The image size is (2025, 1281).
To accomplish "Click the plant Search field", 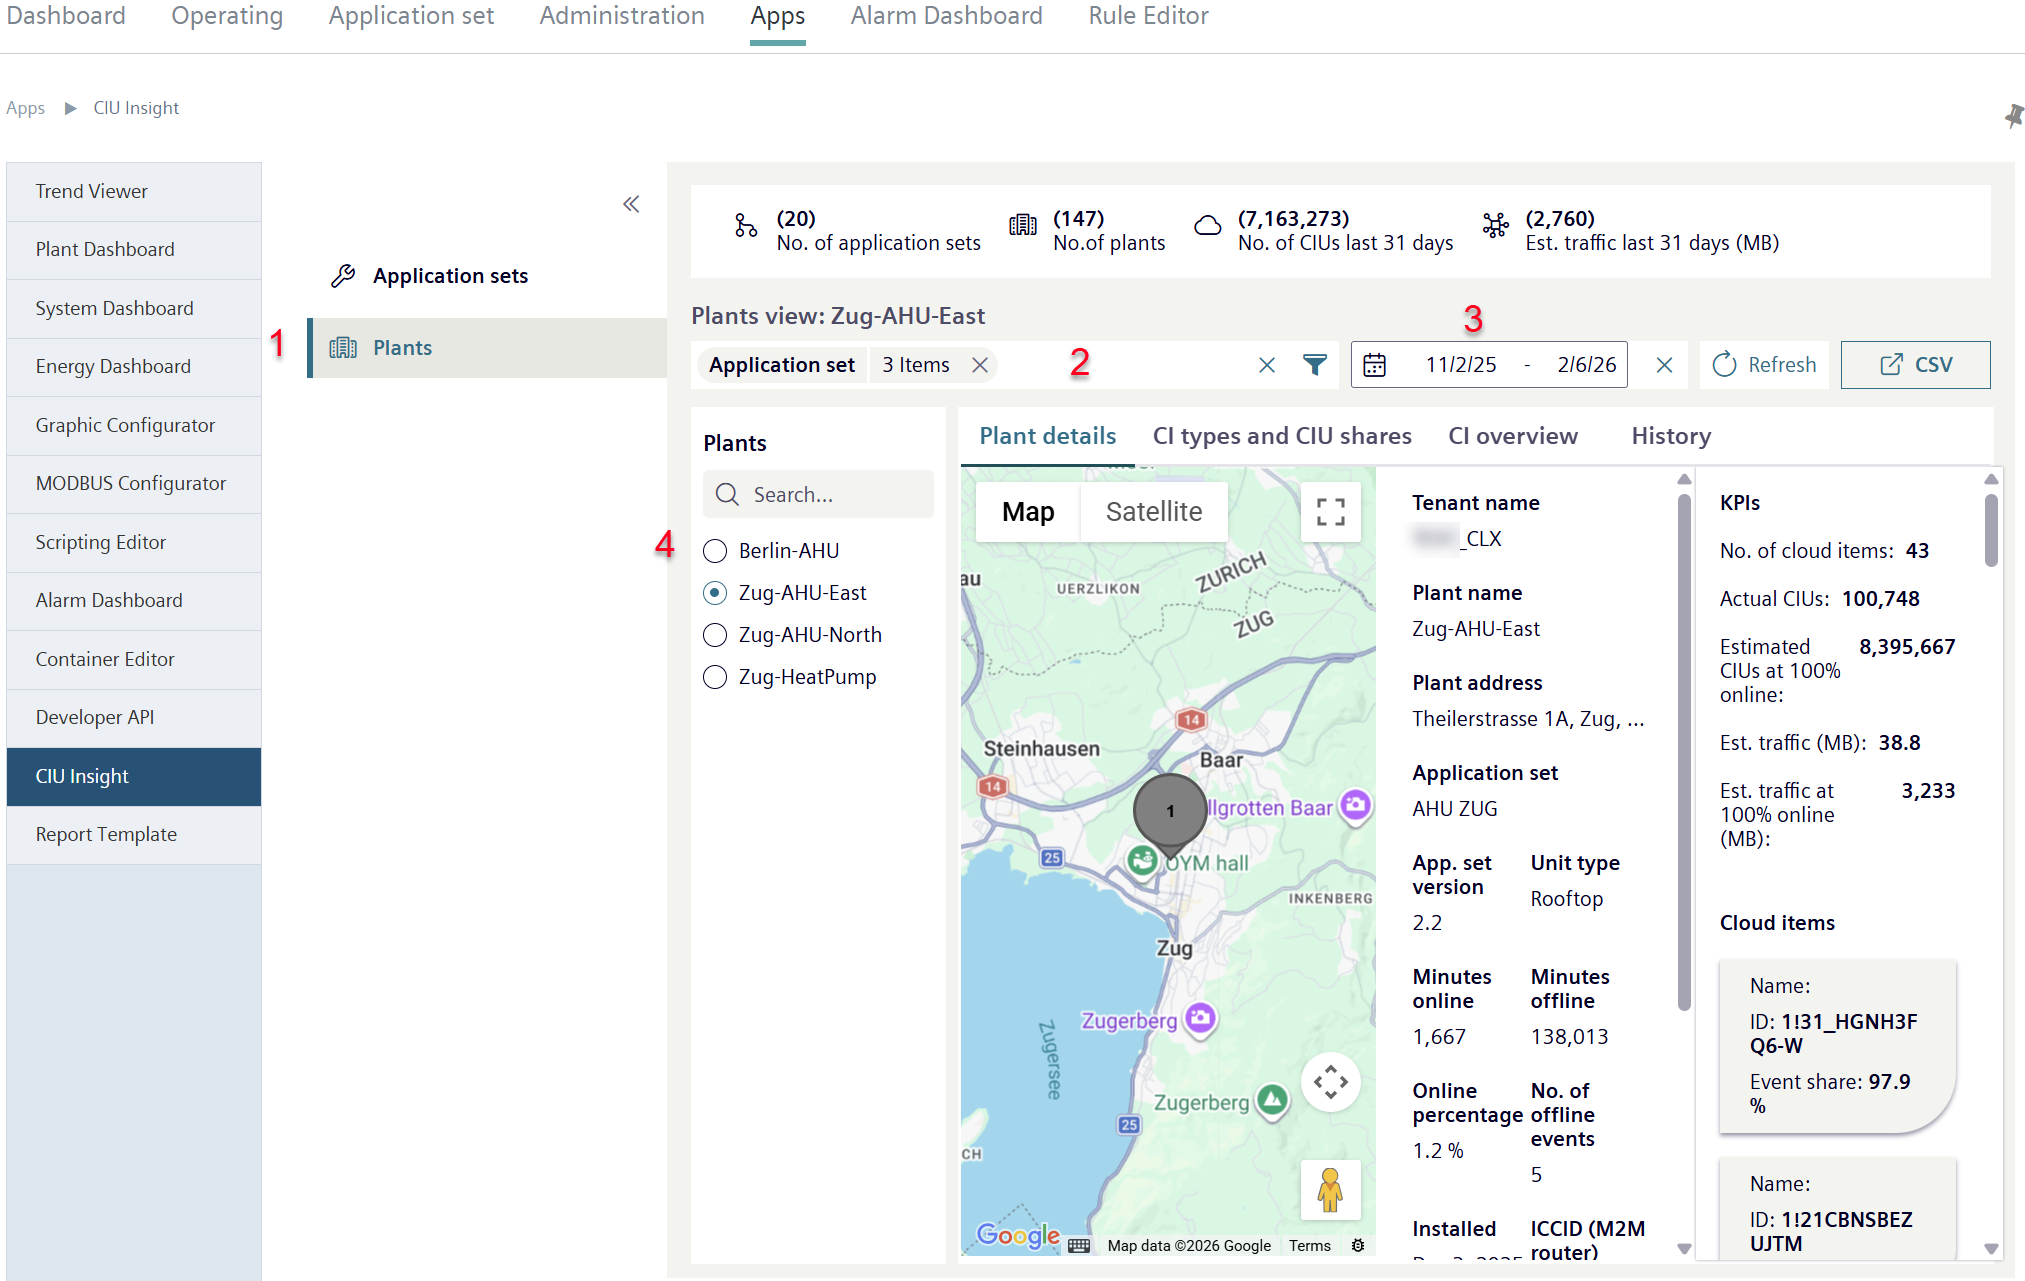I will (818, 494).
